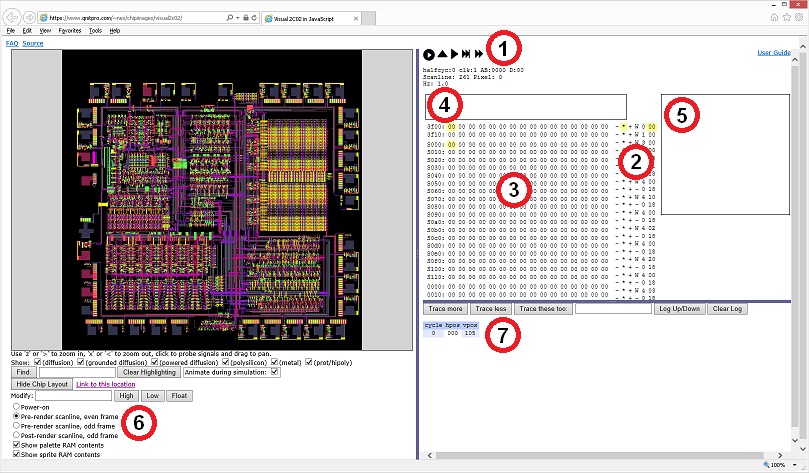The height and width of the screenshot is (473, 809).
Task: Open Favorites star icon
Action: point(786,17)
